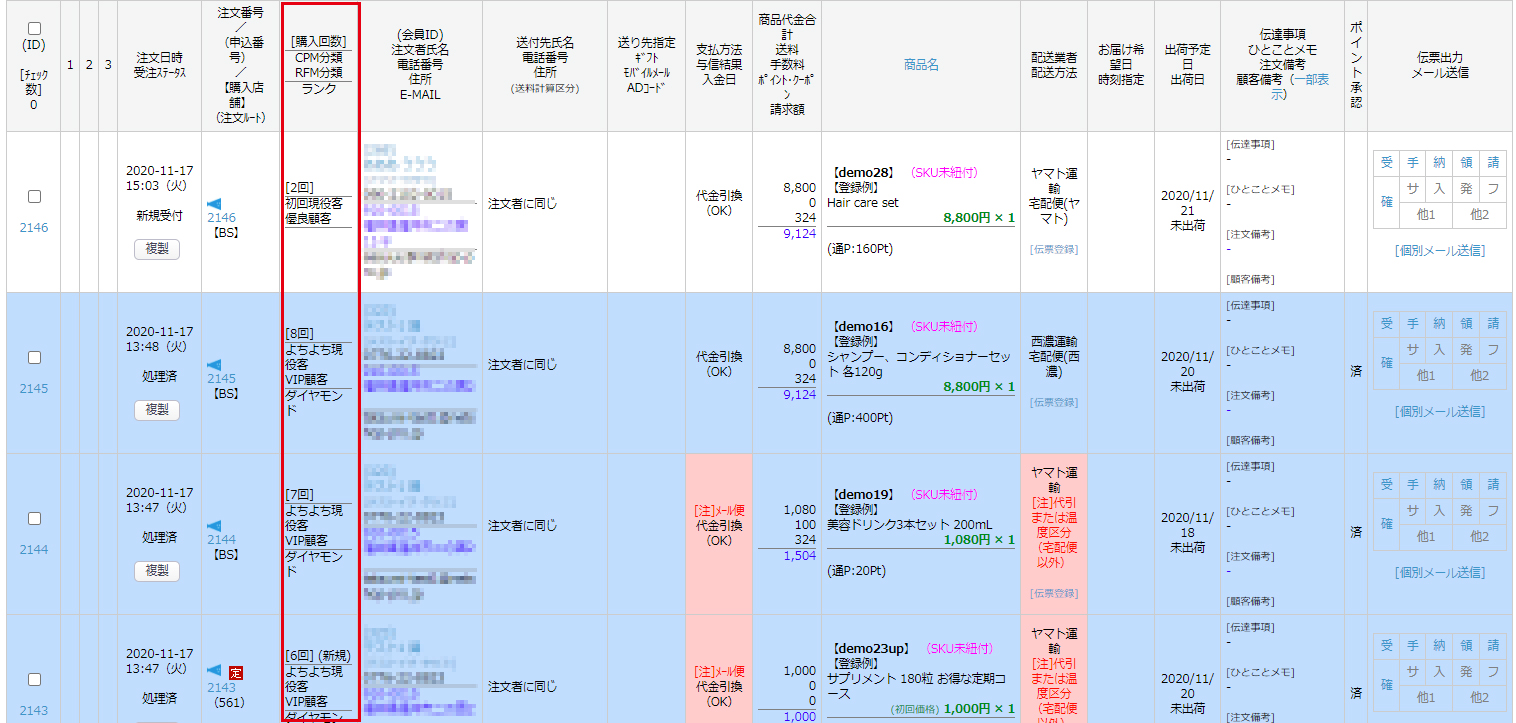Image resolution: width=1516 pixels, height=723 pixels.
Task: Click the blue arrow icon beside order 2144
Action: [214, 525]
